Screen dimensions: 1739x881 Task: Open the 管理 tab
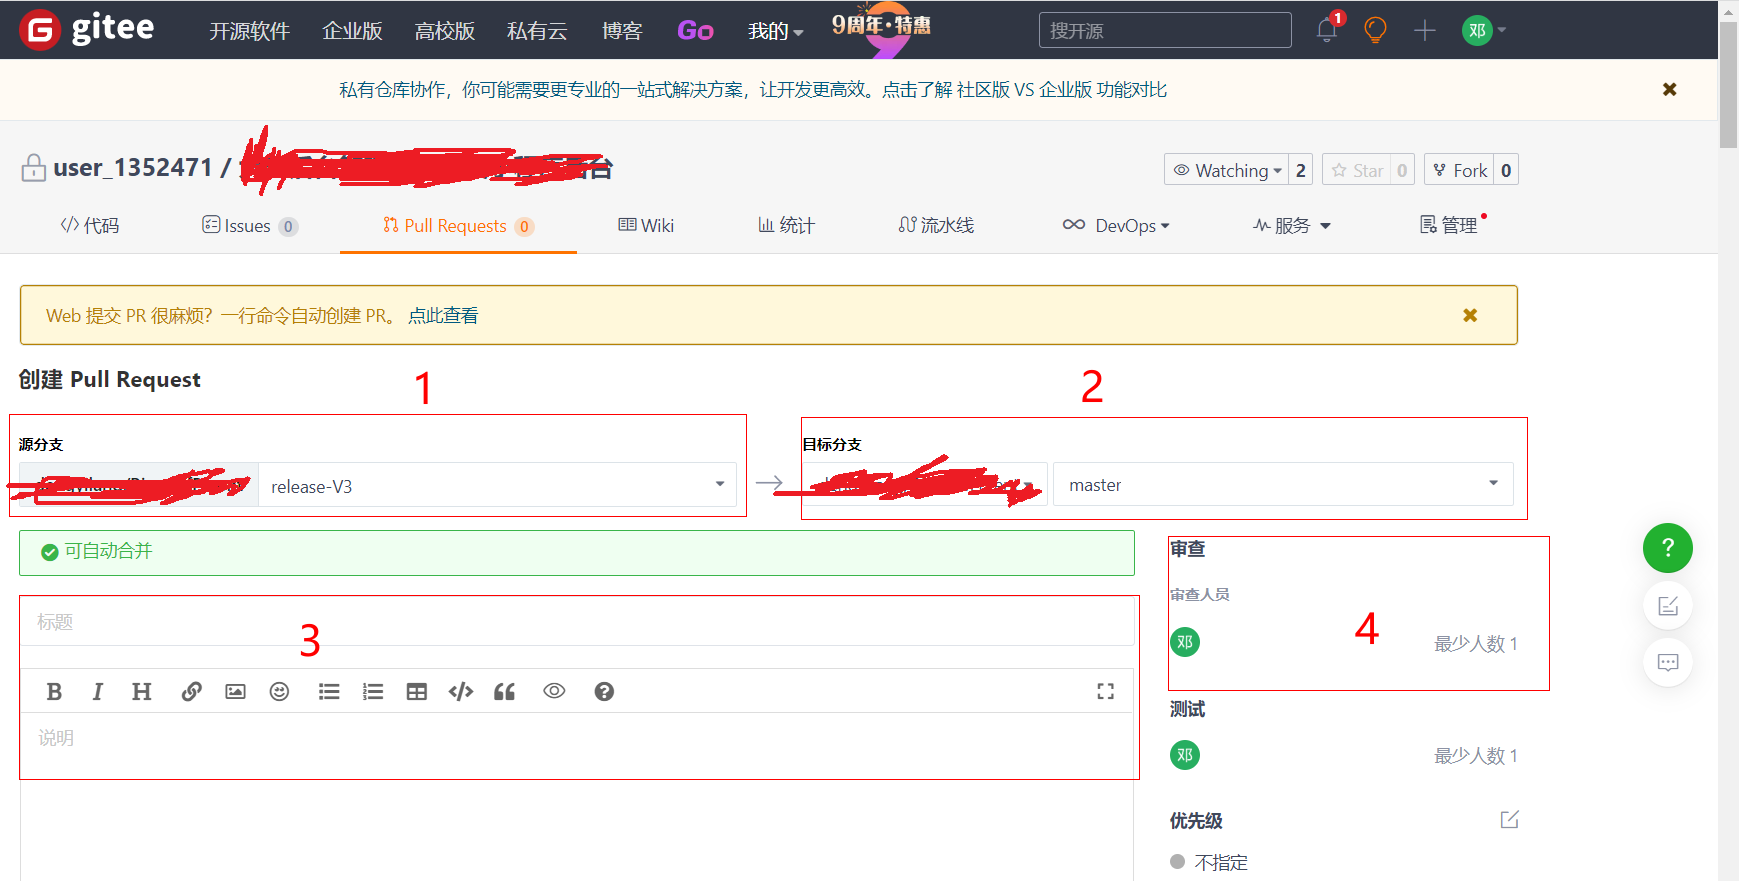pos(1449,225)
